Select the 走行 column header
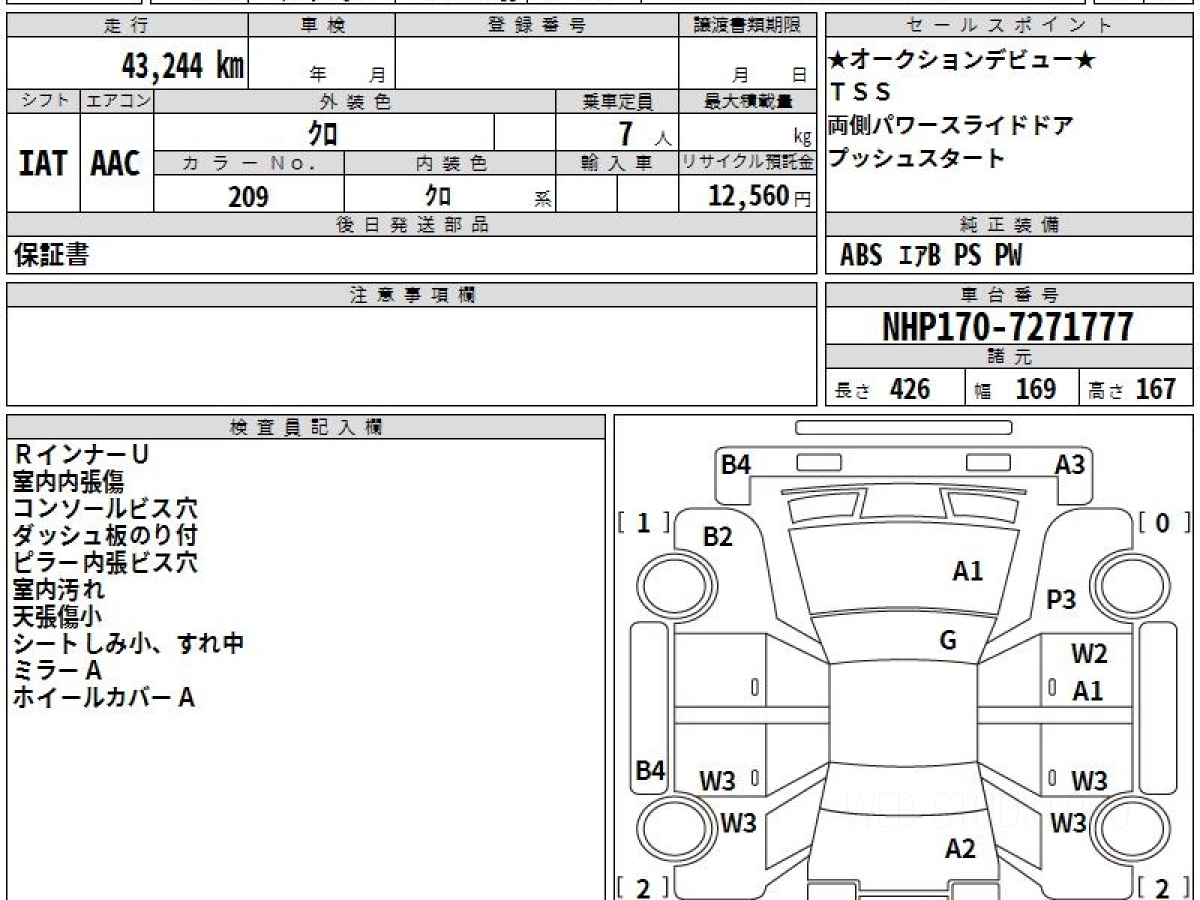 coord(126,26)
